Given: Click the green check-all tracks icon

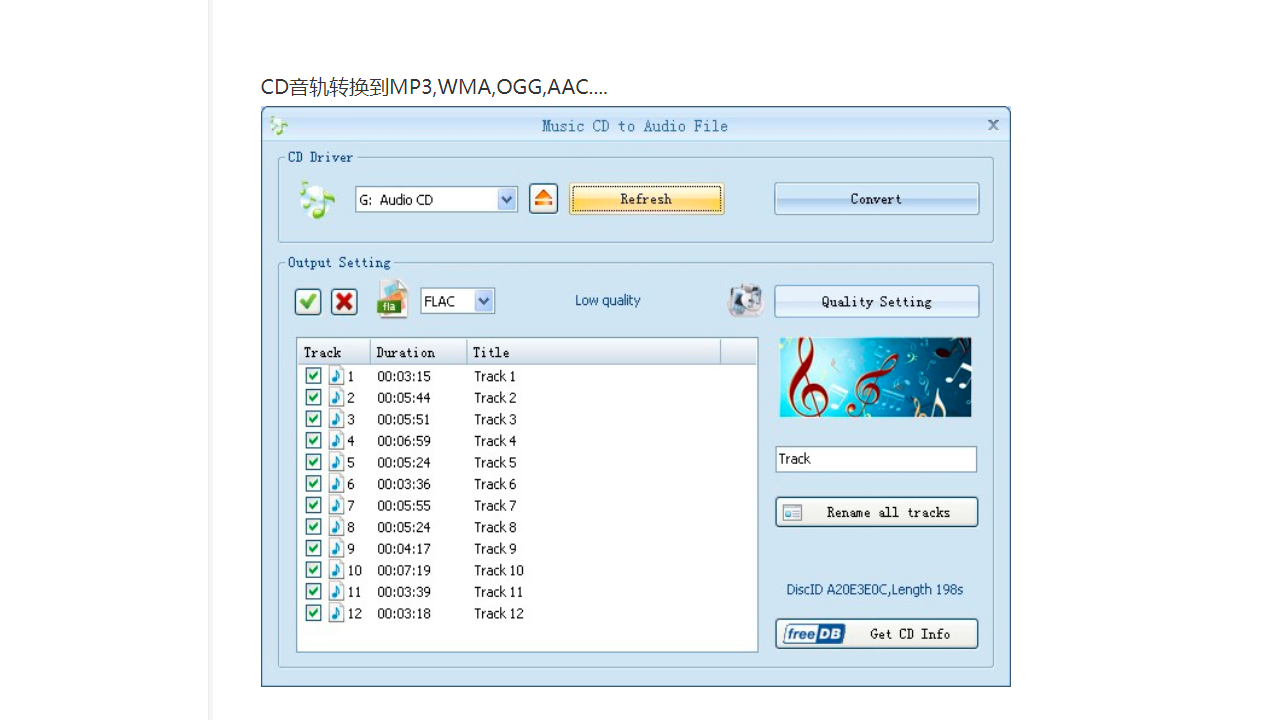Looking at the screenshot, I should click(308, 301).
